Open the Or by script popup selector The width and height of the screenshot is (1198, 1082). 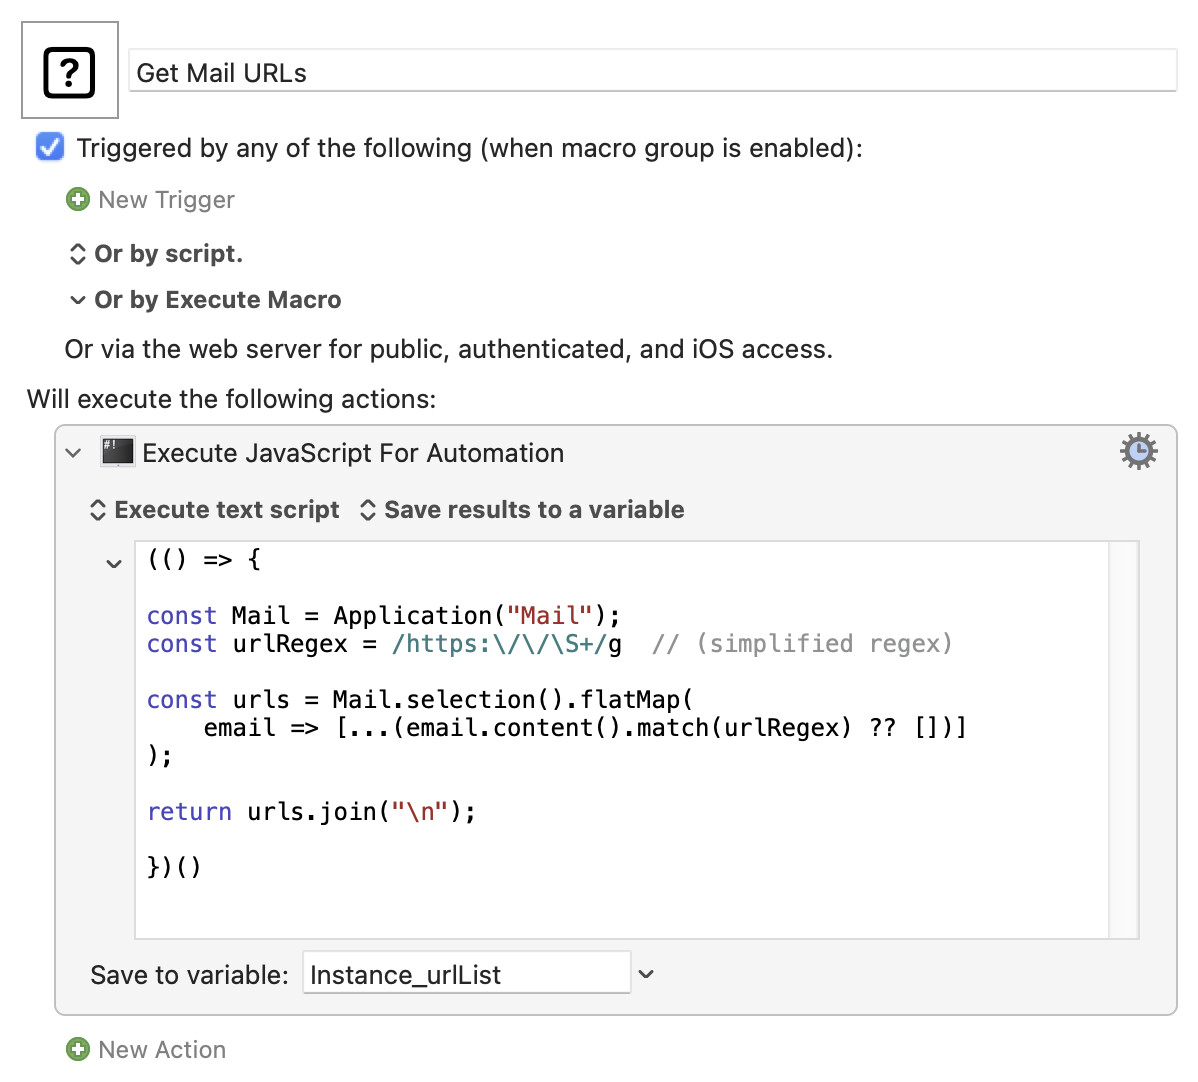(x=156, y=254)
